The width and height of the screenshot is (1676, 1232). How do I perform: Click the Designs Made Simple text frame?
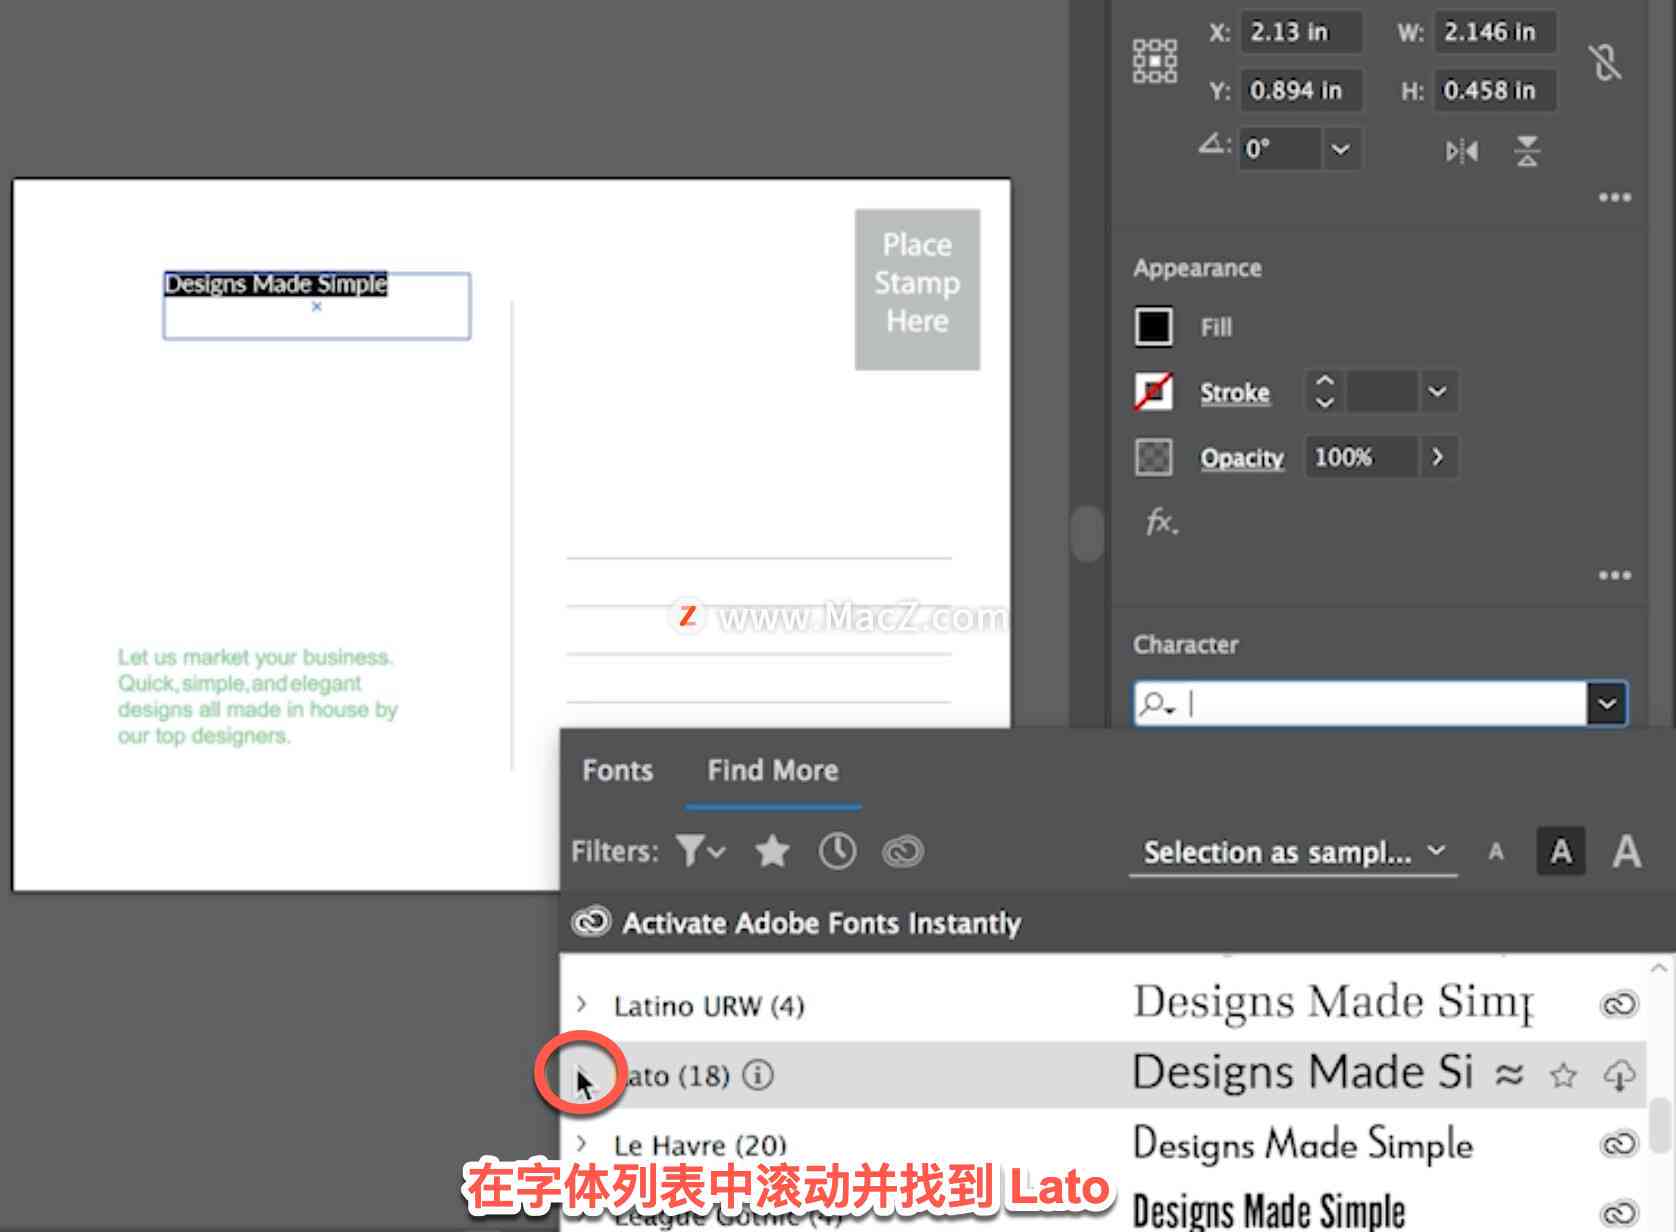[317, 306]
